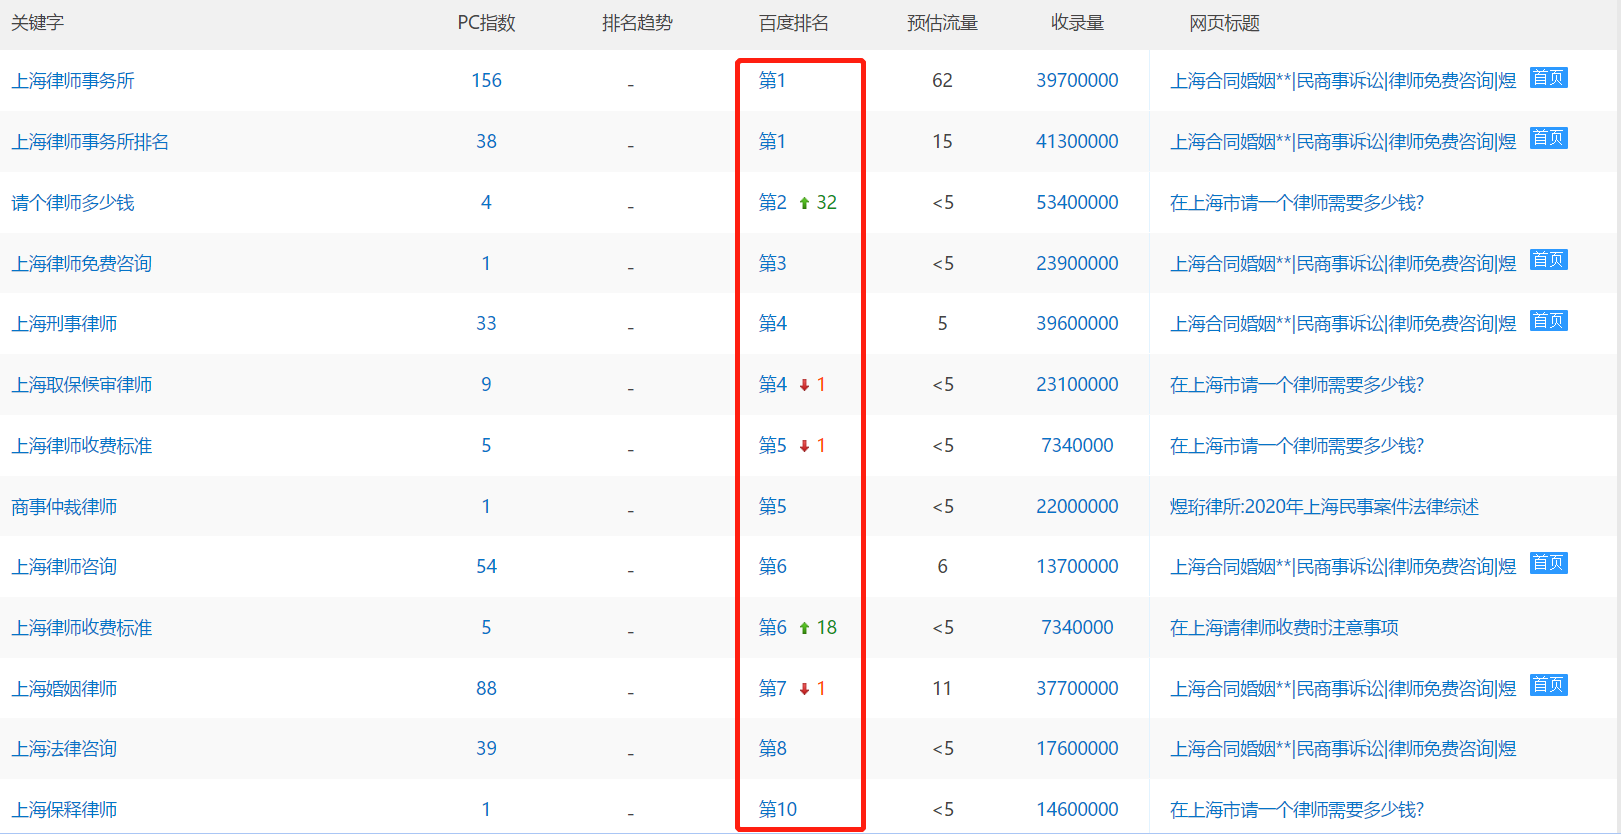
Task: Click the 百度排名 column header
Action: (x=793, y=23)
